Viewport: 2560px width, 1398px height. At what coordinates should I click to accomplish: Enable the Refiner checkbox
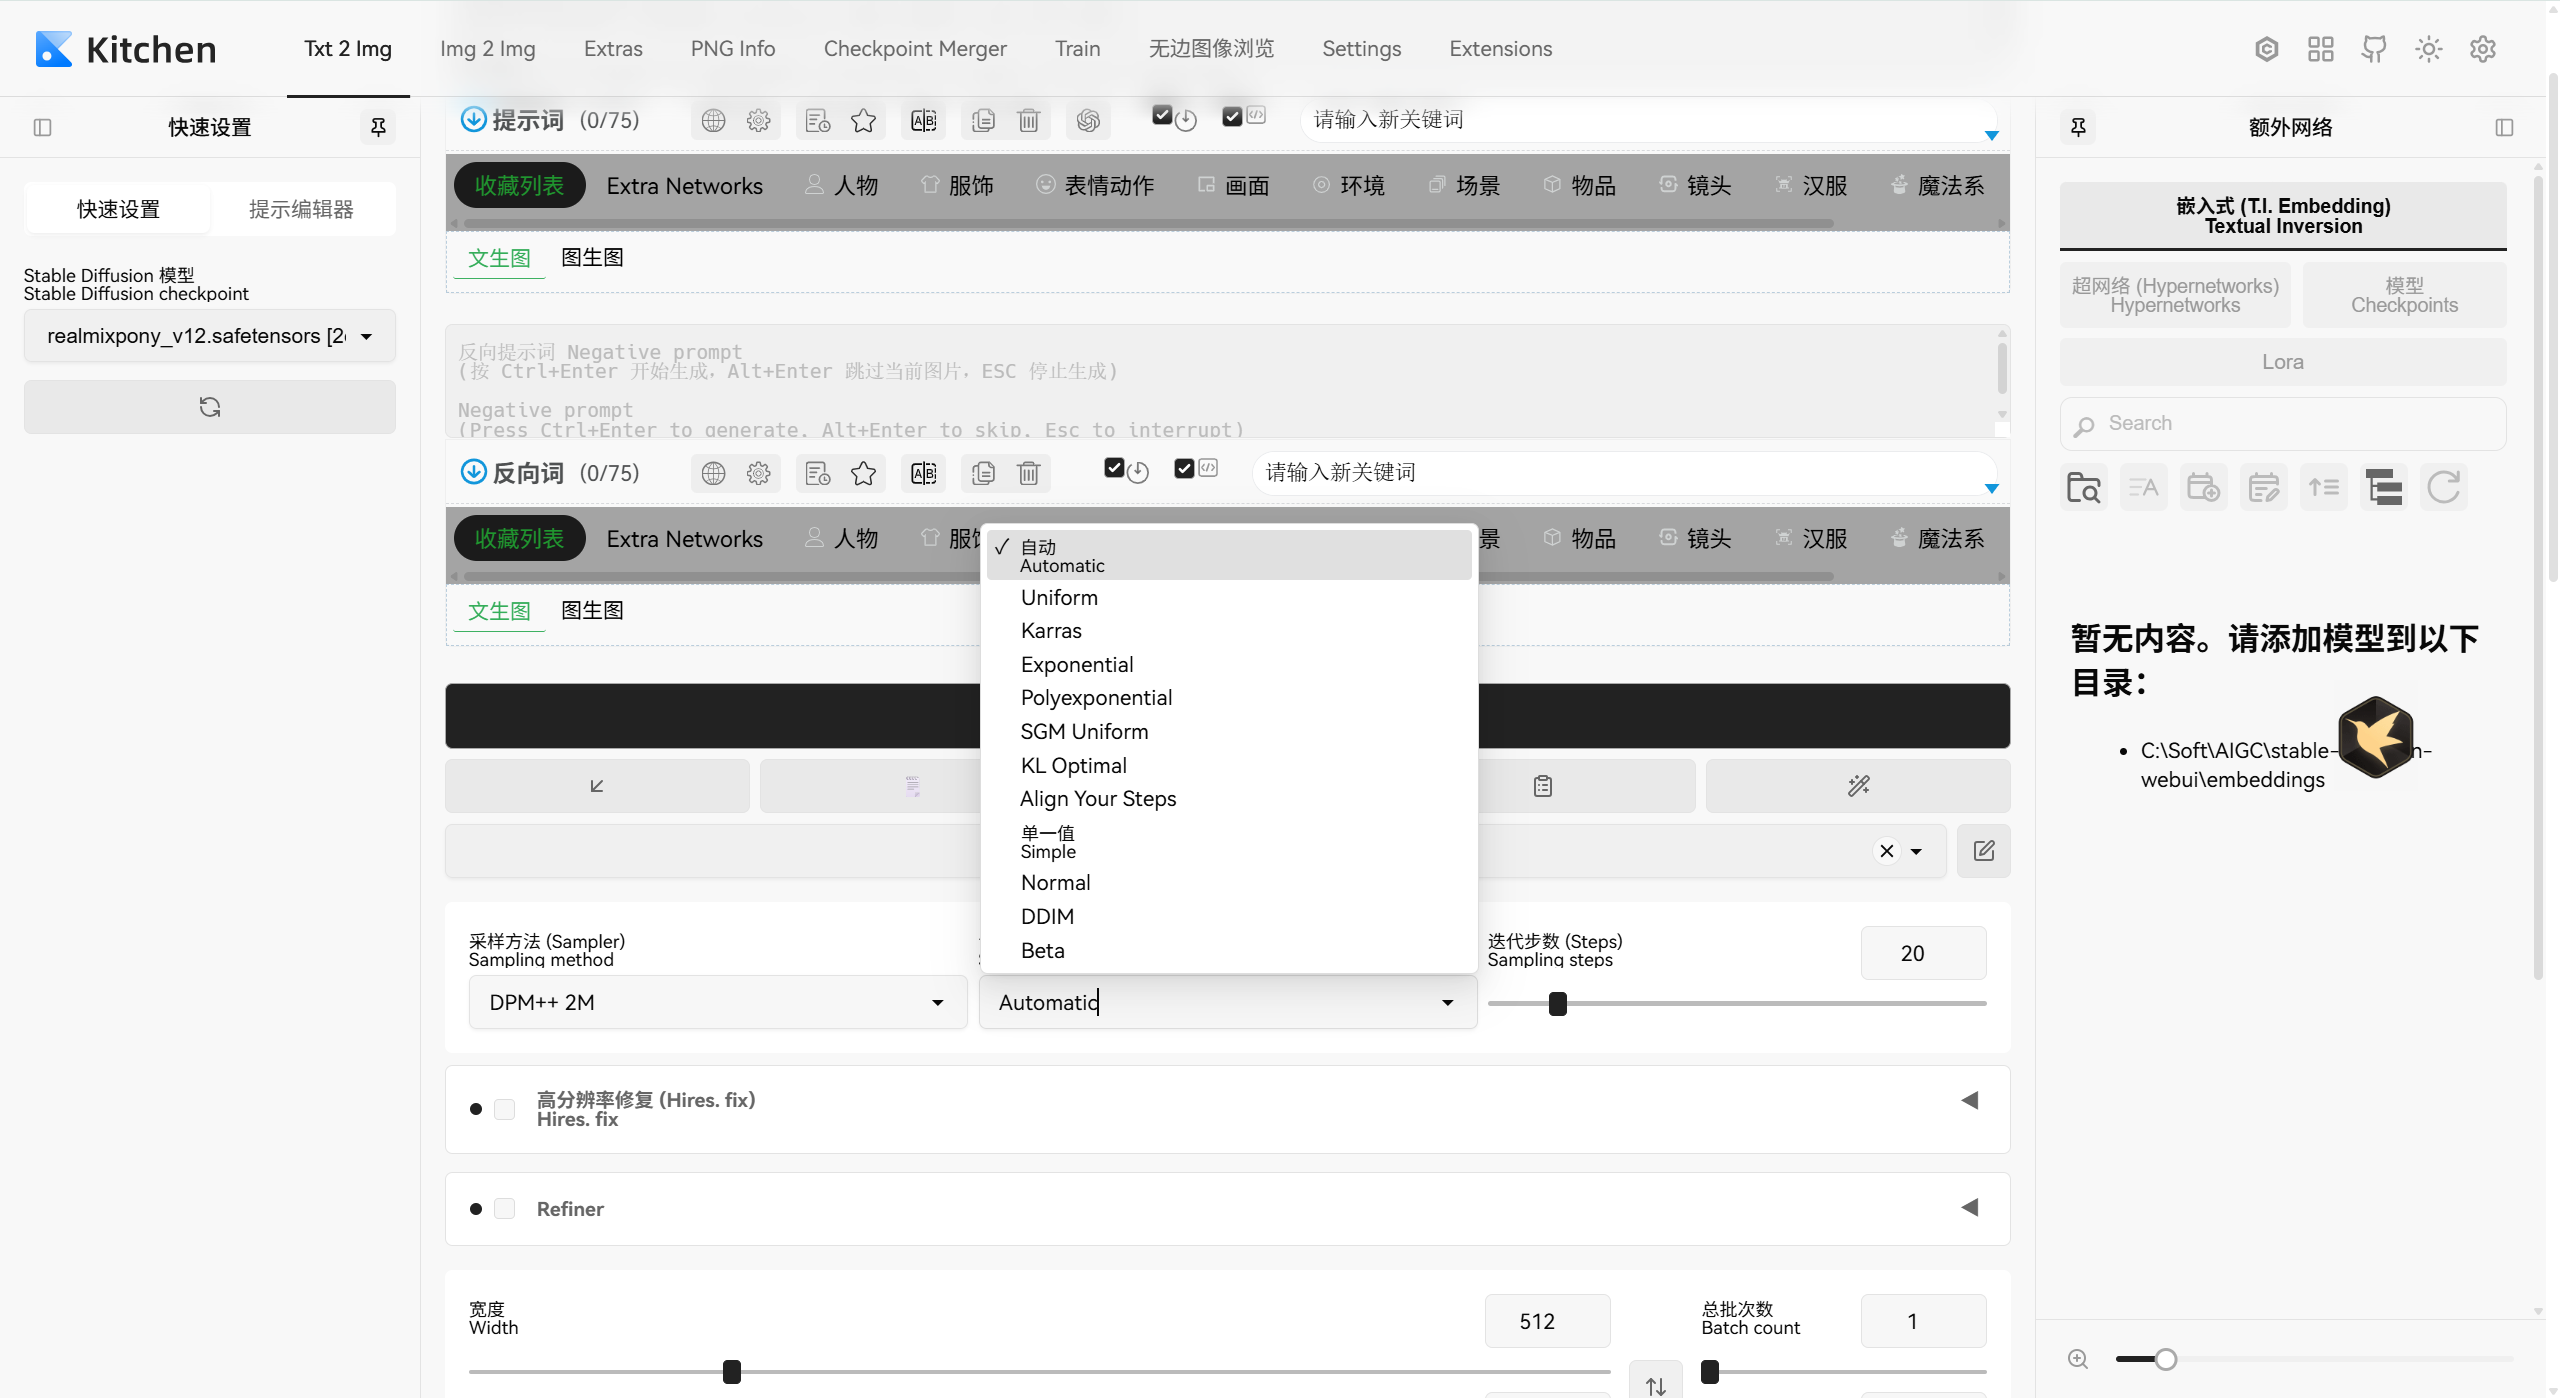(505, 1208)
